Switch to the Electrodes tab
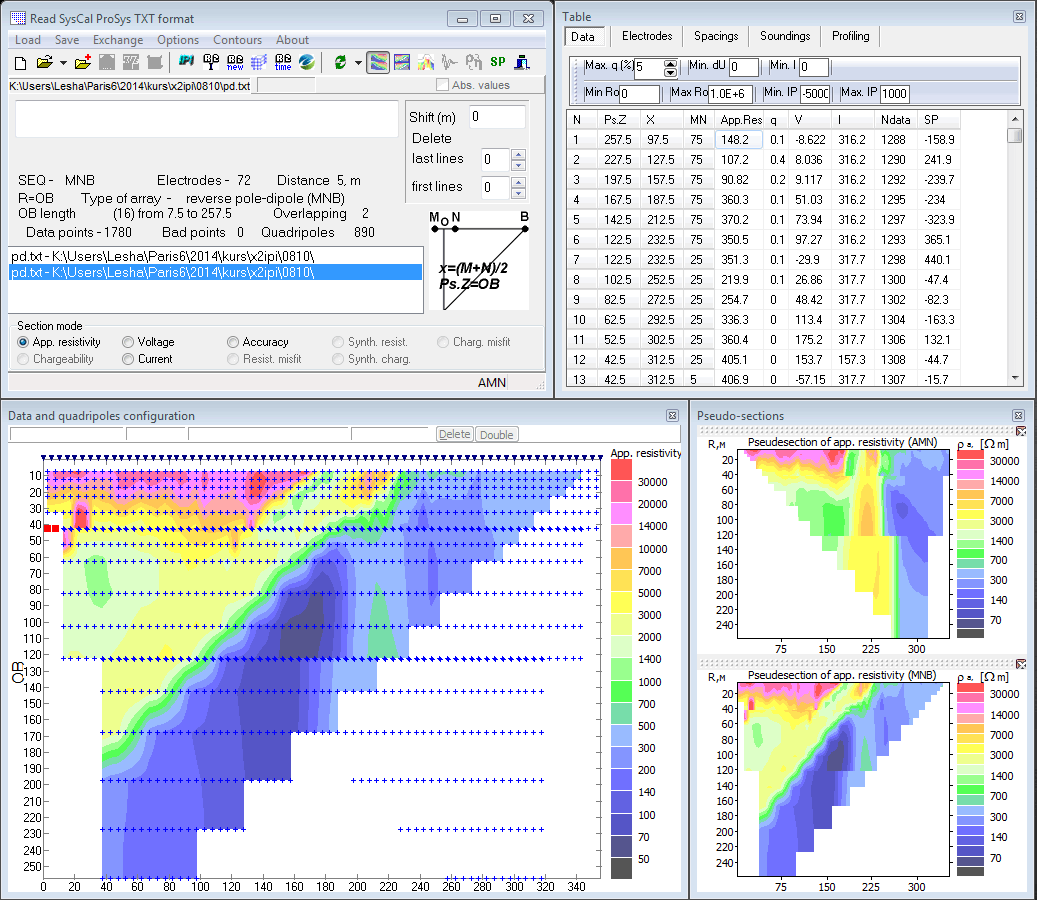This screenshot has width=1037, height=900. tap(647, 36)
